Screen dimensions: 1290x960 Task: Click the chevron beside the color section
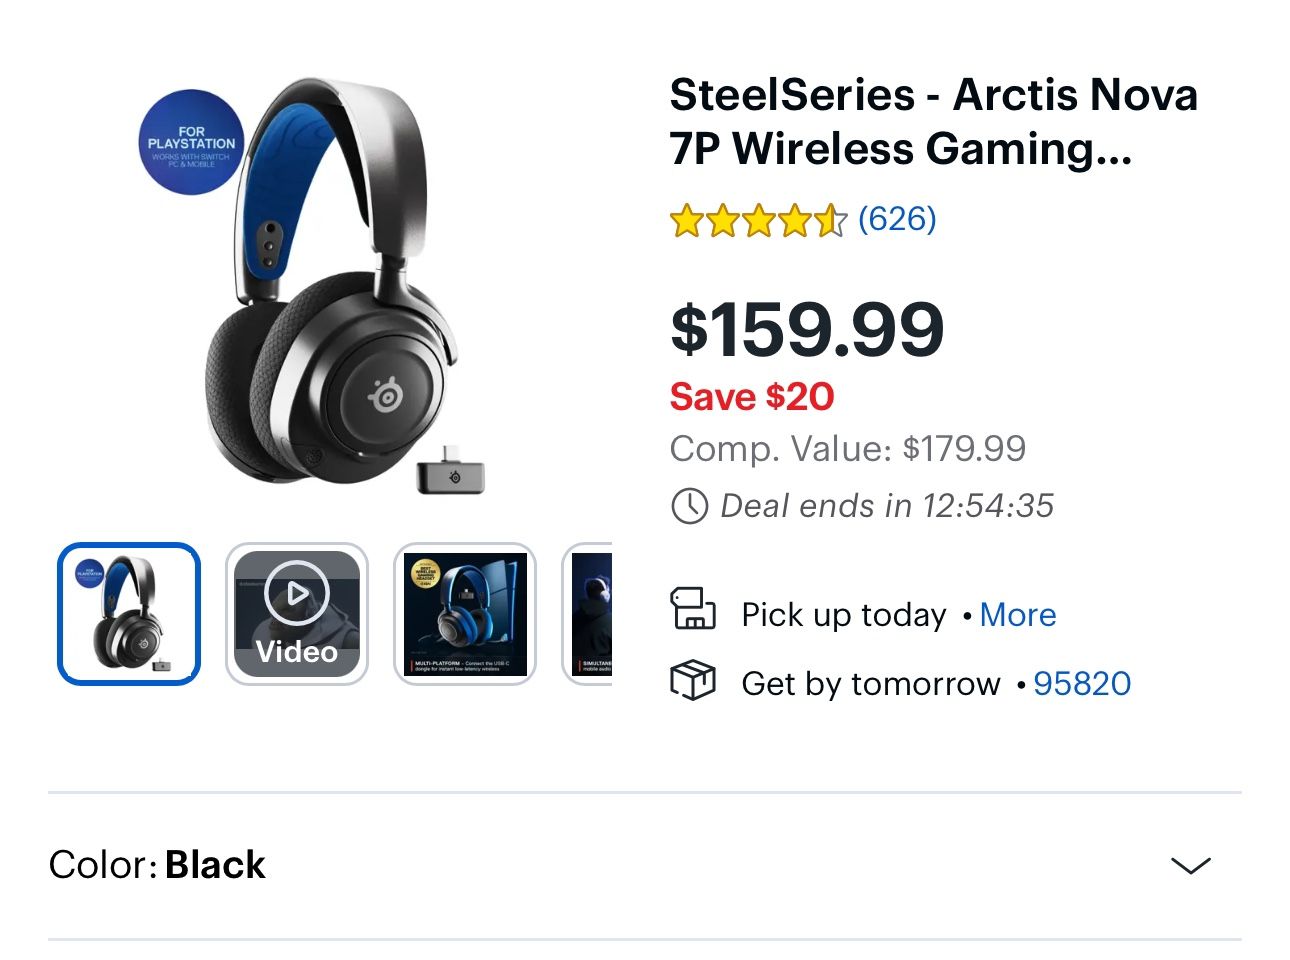coord(1192,866)
